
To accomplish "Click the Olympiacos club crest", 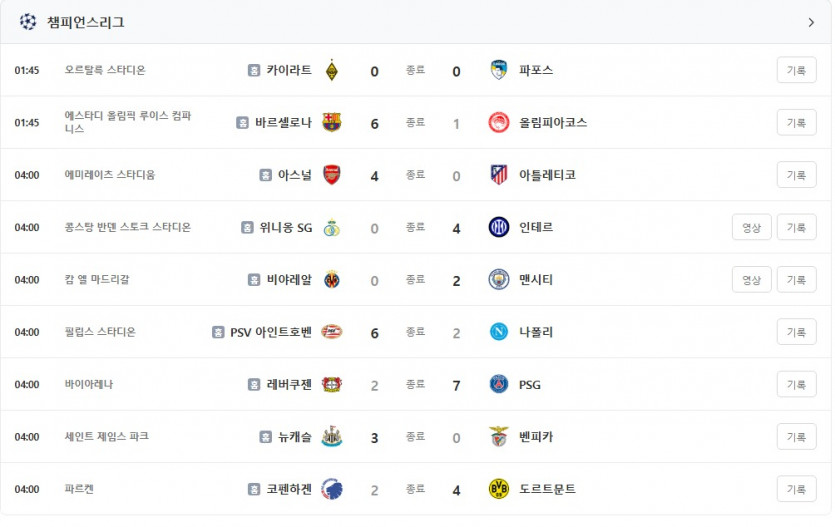I will (498, 123).
